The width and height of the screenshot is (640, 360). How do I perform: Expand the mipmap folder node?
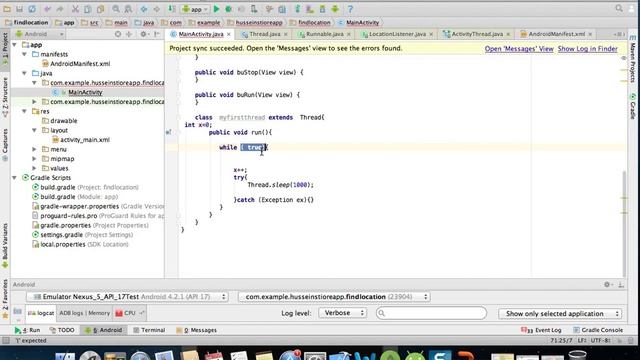35,159
